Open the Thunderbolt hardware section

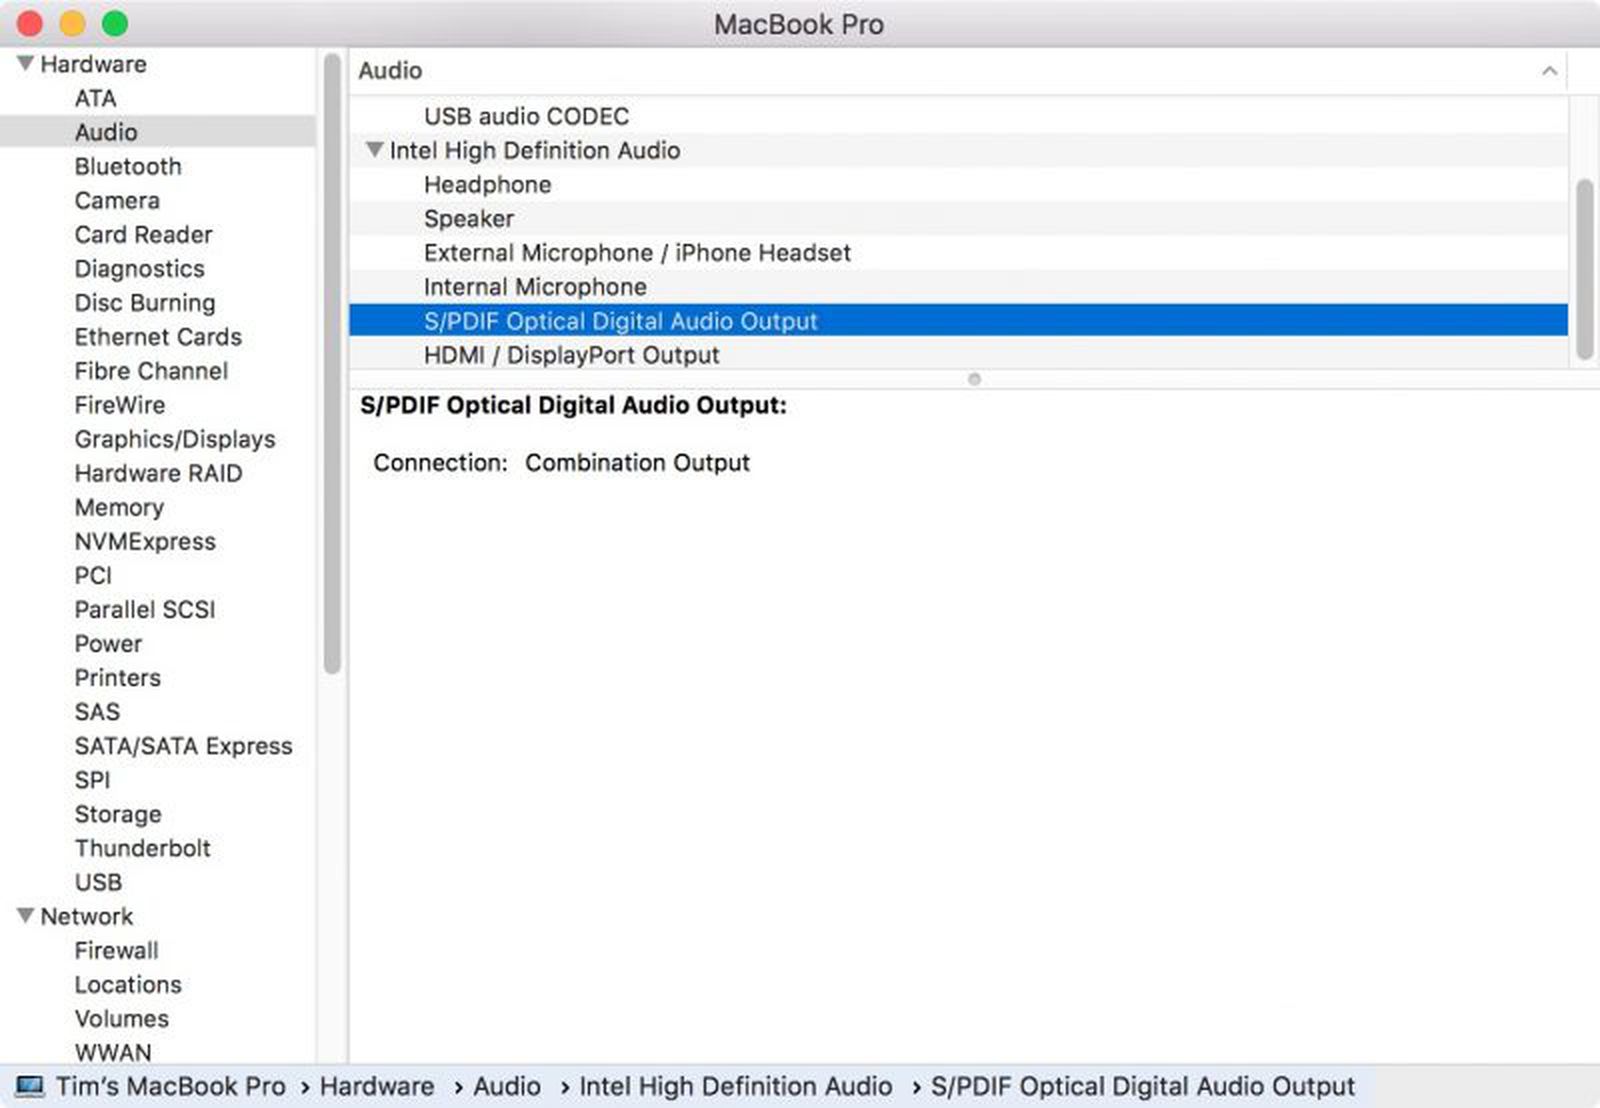142,848
